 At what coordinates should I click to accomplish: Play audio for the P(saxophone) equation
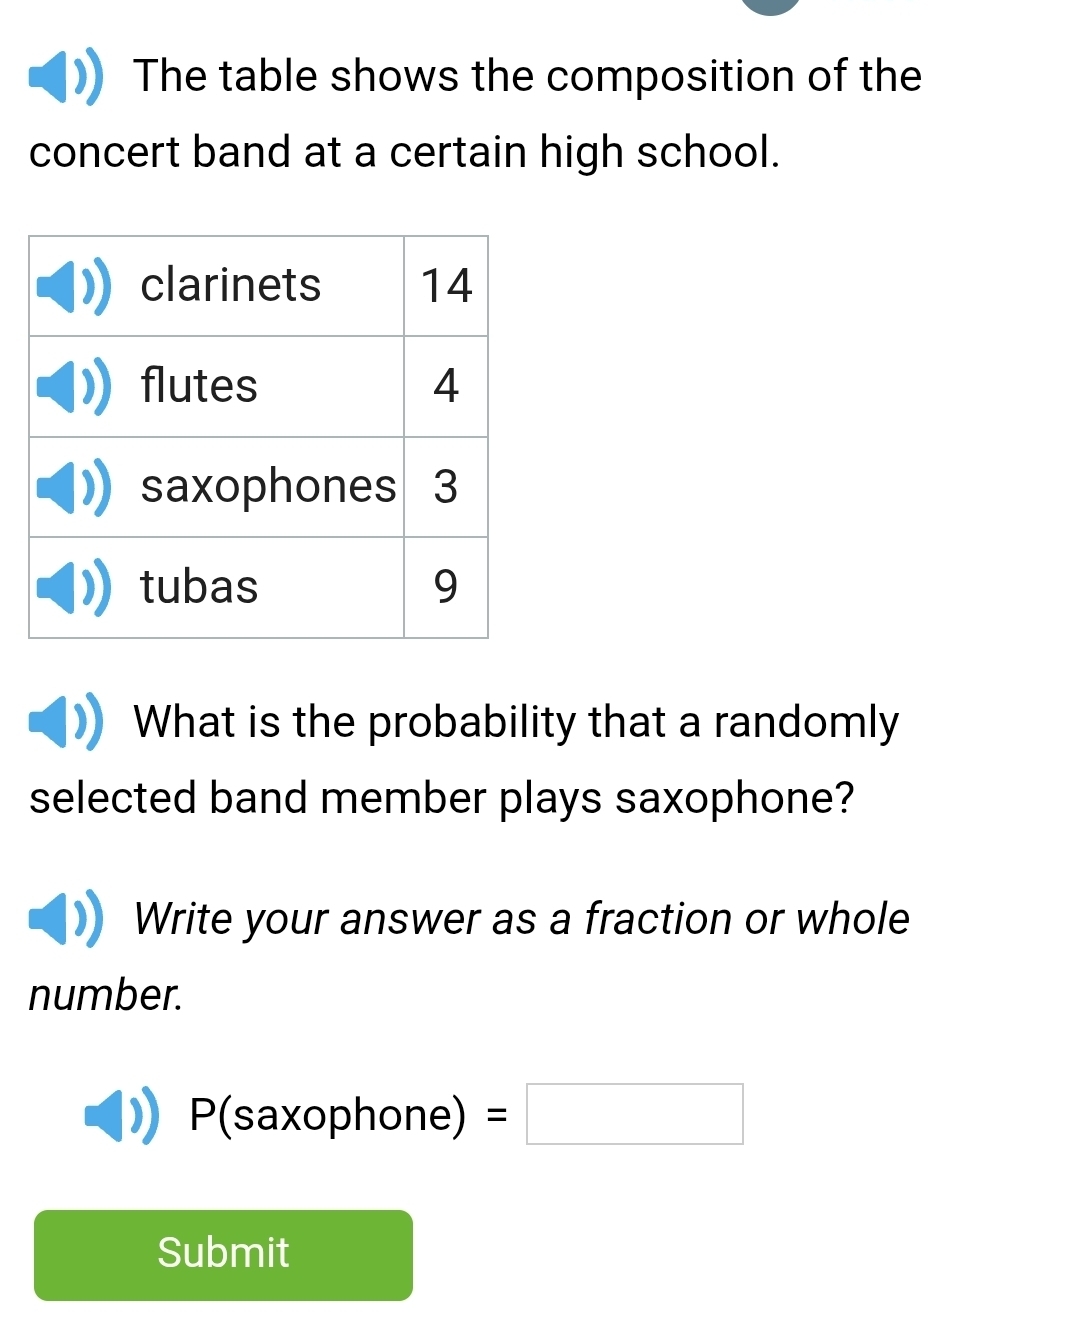click(x=121, y=1115)
